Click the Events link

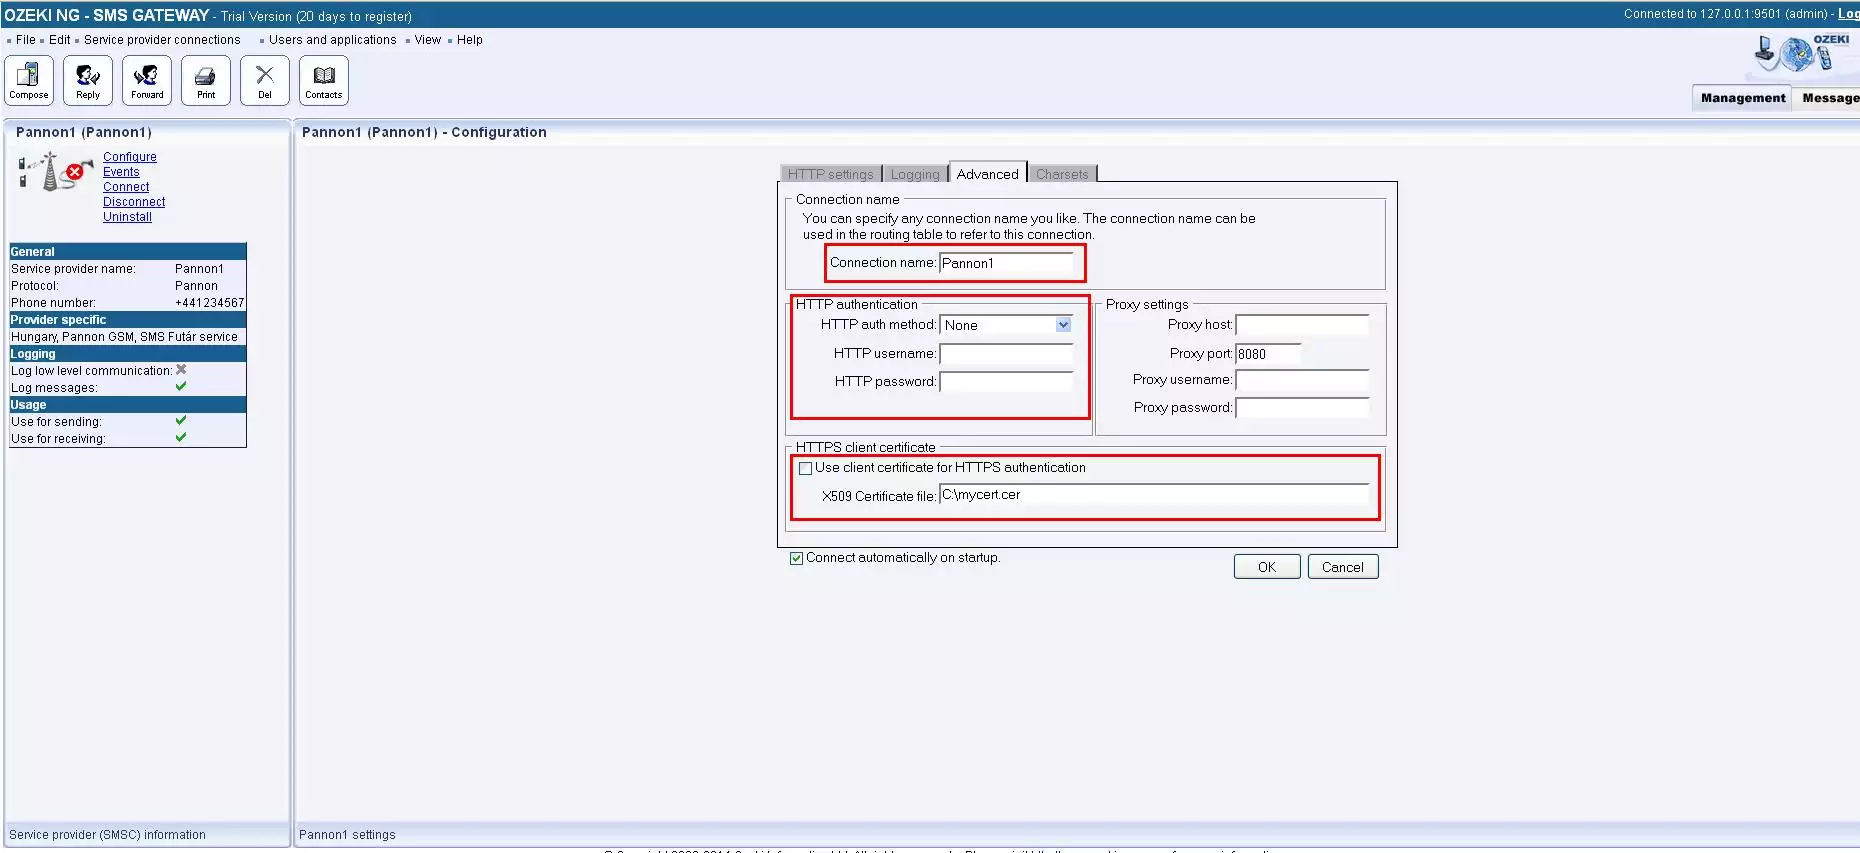point(121,172)
